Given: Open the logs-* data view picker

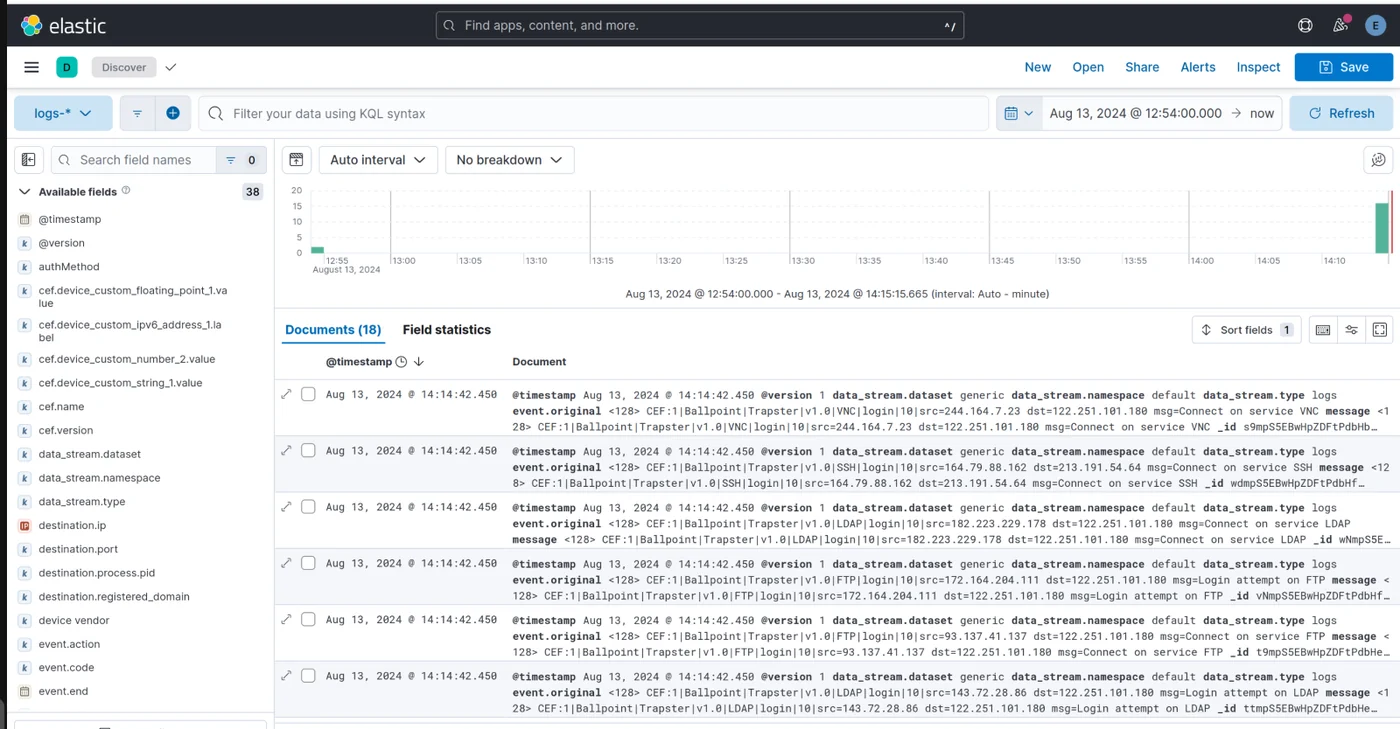Looking at the screenshot, I should click(x=62, y=112).
